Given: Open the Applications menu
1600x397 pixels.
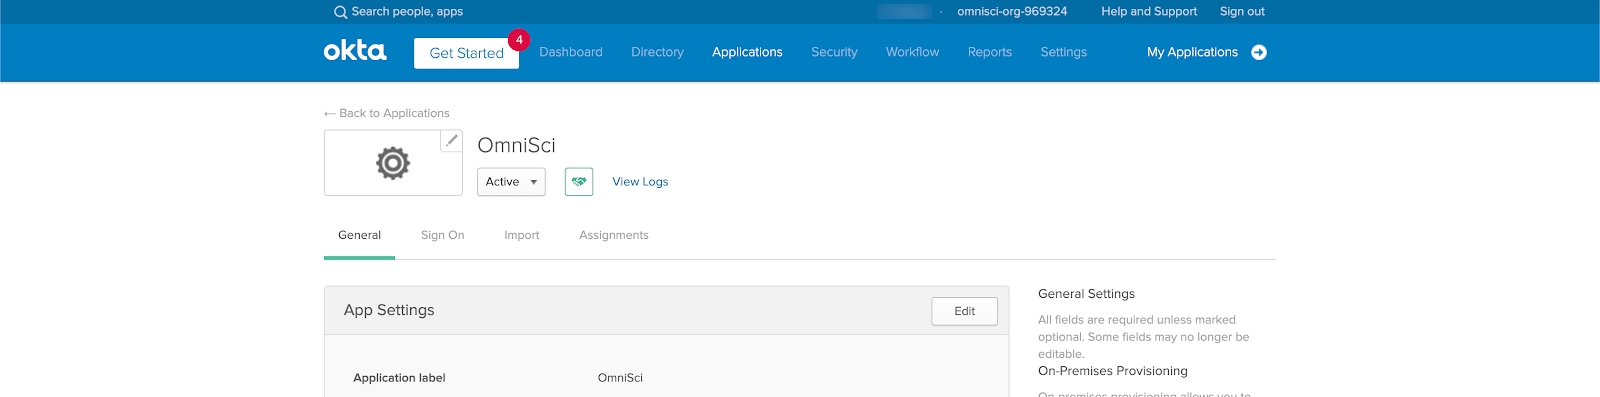Looking at the screenshot, I should pos(747,52).
